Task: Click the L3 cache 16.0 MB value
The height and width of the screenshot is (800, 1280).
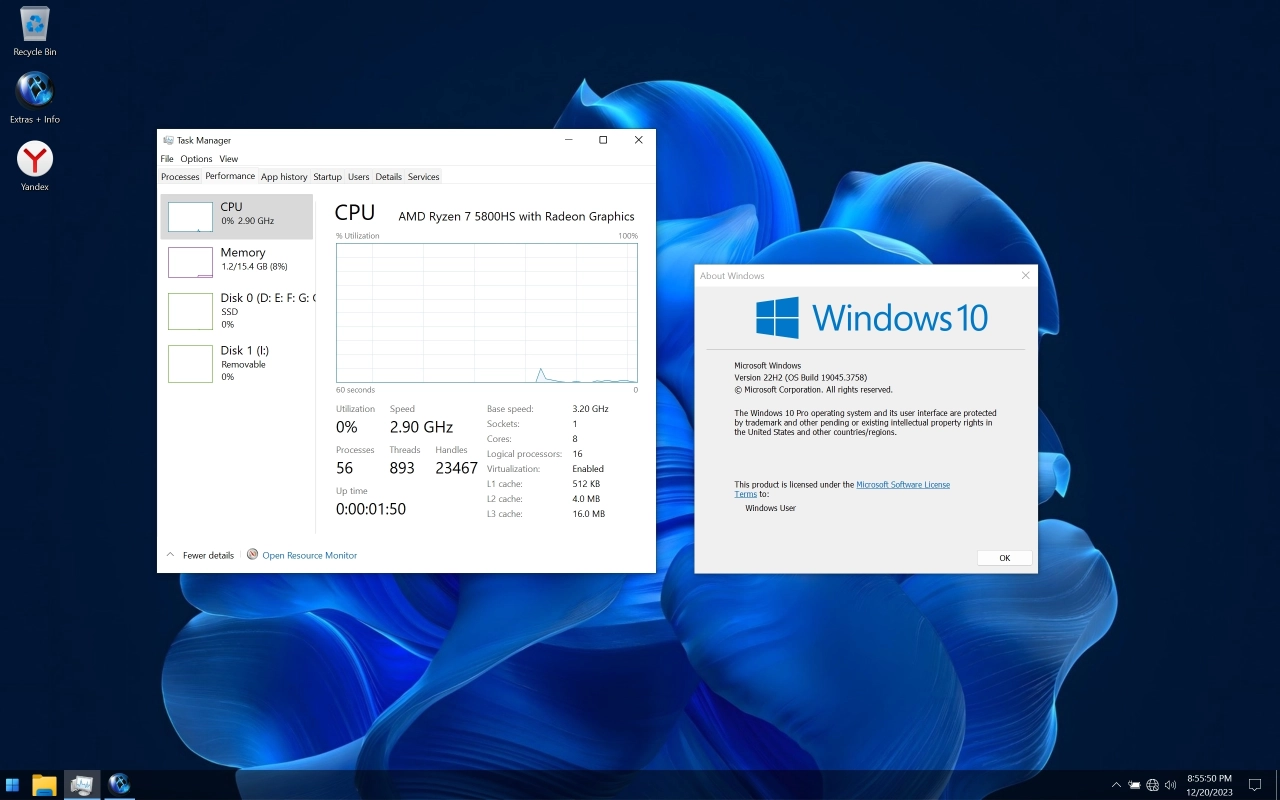Action: pos(588,514)
